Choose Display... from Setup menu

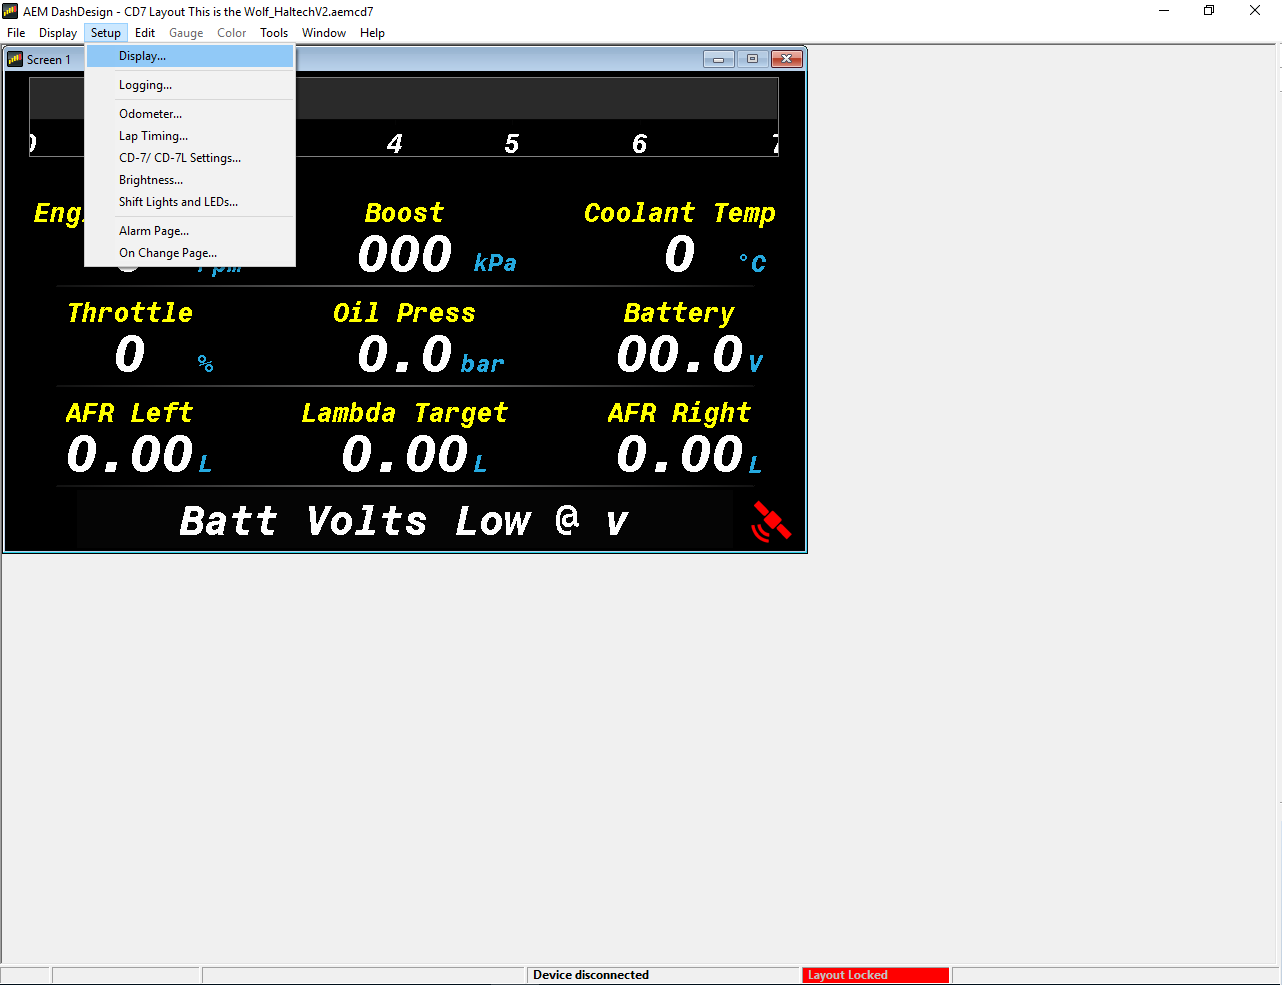tap(190, 56)
